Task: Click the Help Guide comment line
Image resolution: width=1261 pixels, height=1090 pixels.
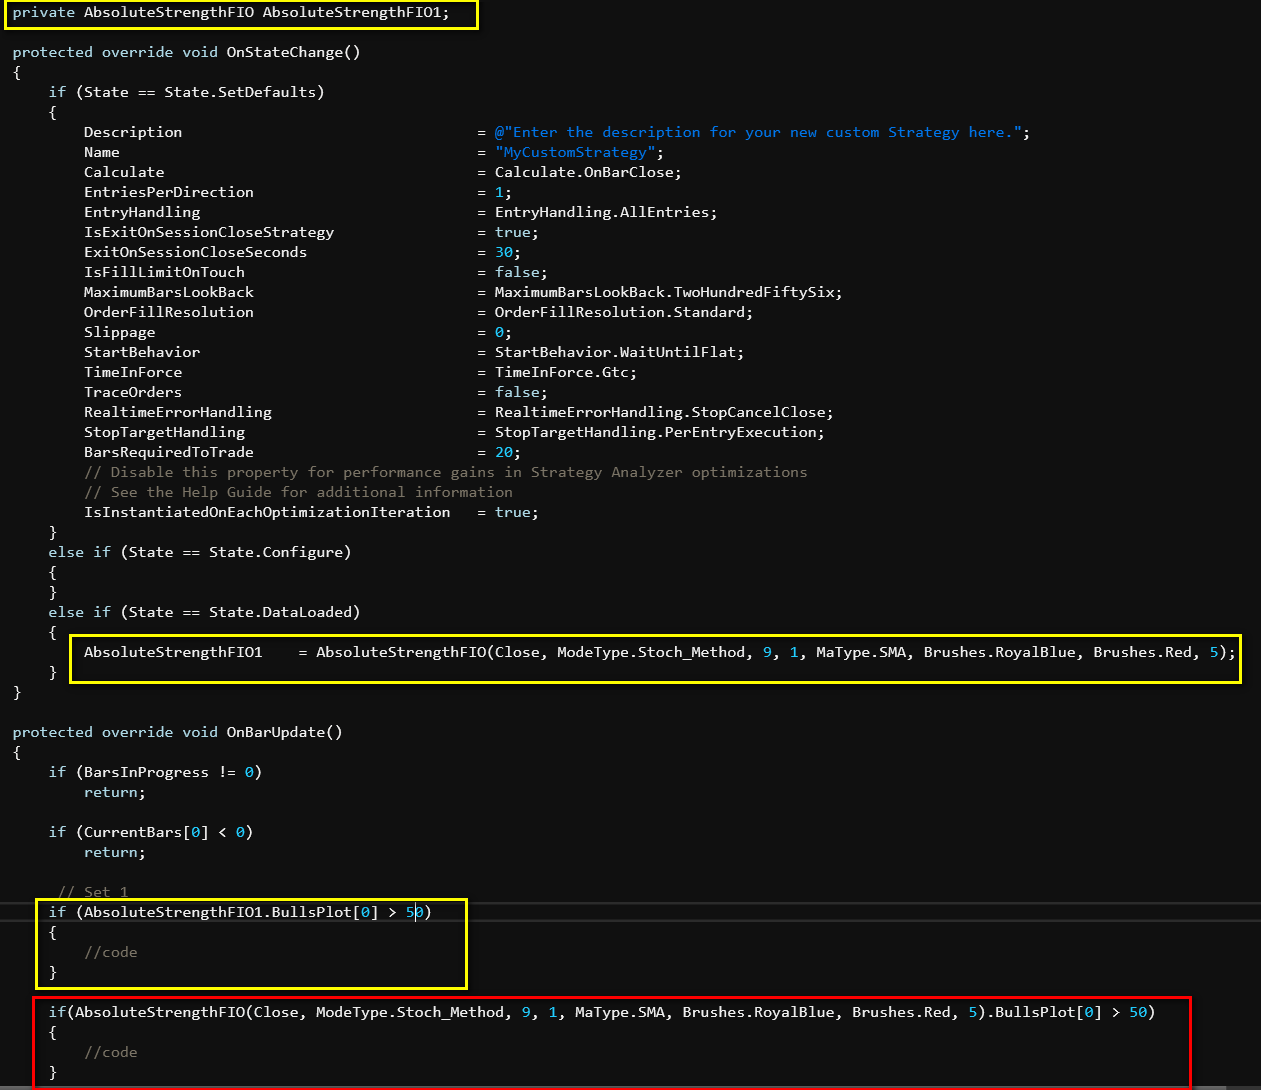Action: tap(298, 492)
